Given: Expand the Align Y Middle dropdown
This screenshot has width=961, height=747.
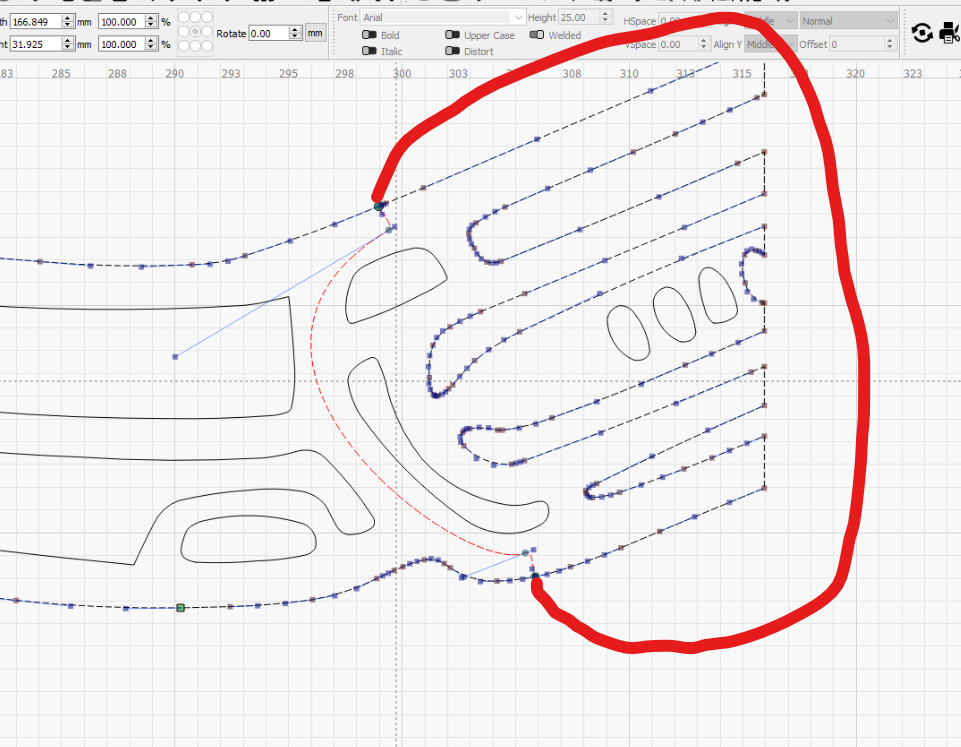Looking at the screenshot, I should [770, 44].
